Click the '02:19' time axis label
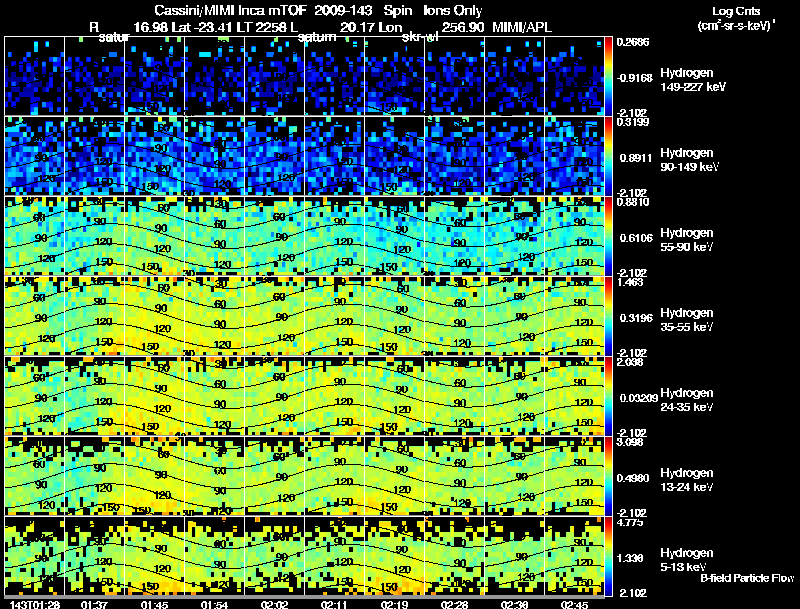Viewport: 800px width, 609px height. [x=394, y=604]
